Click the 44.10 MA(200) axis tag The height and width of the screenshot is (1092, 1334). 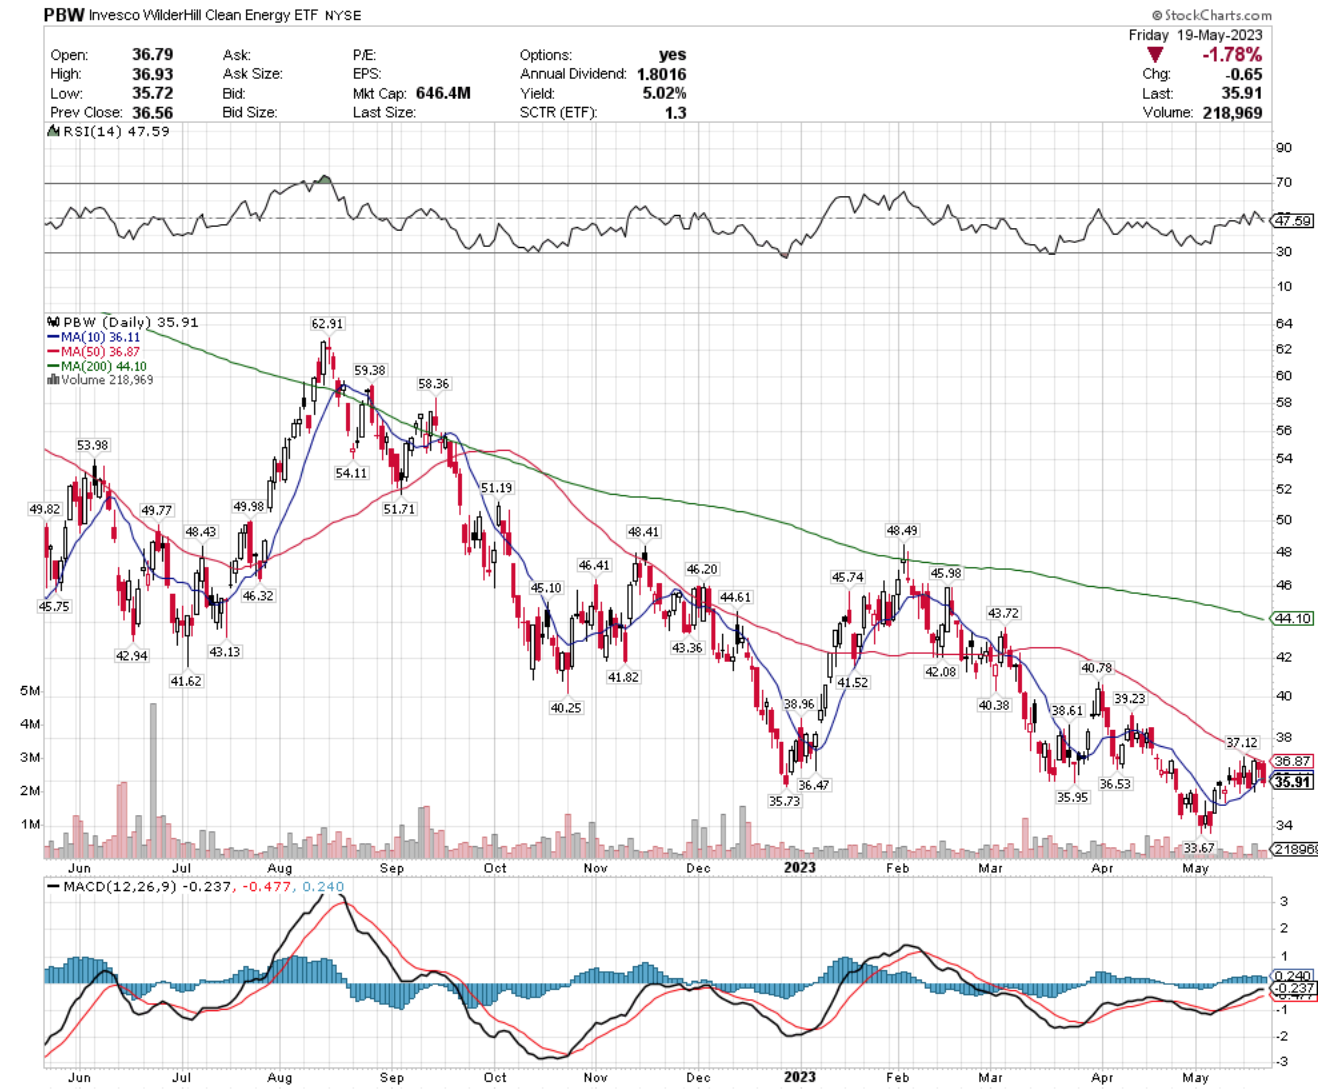pos(1293,619)
